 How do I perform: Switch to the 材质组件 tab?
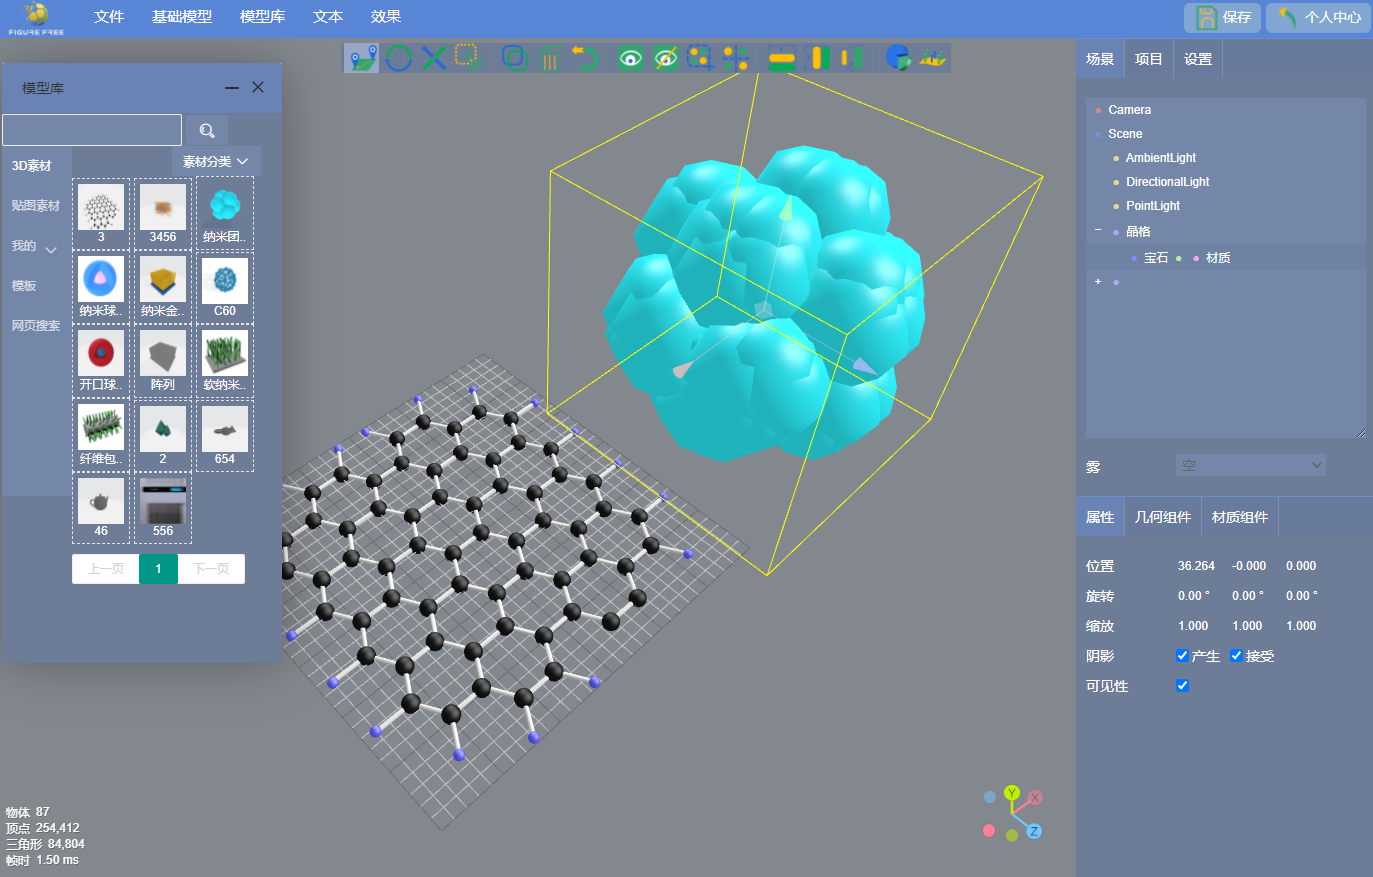point(1240,517)
